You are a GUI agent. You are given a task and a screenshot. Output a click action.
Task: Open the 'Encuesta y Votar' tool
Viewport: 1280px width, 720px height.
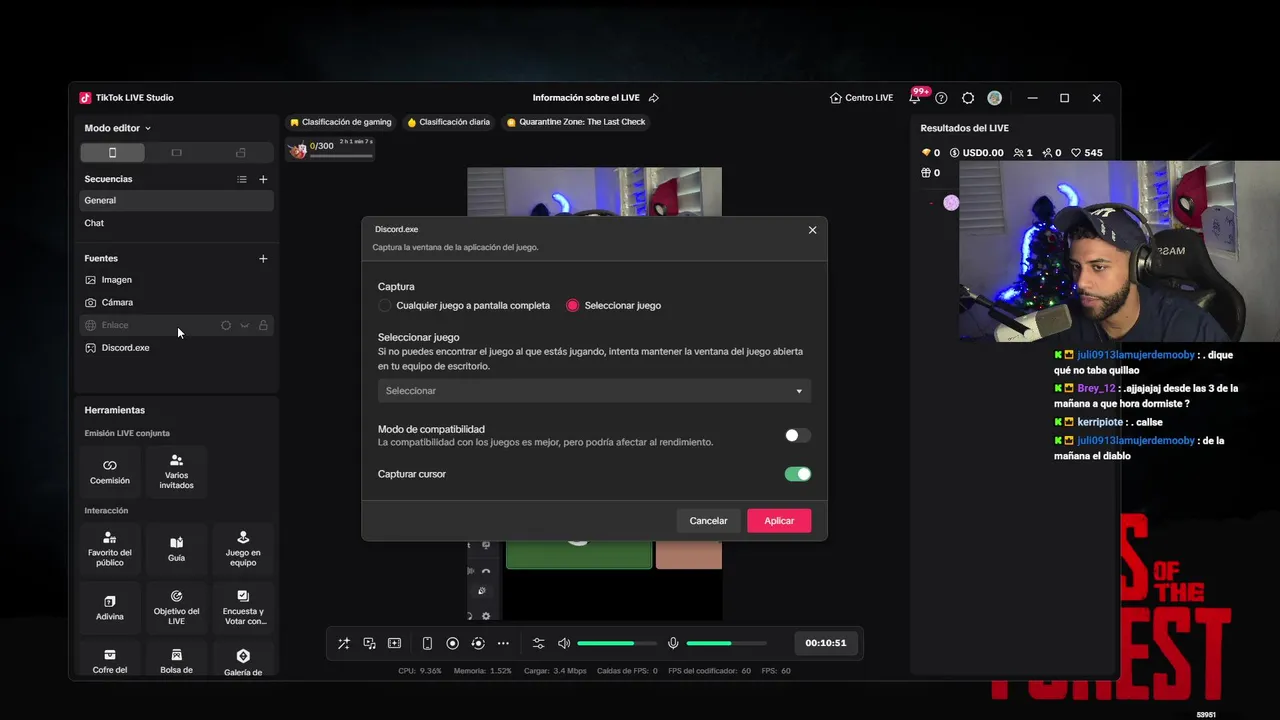click(243, 608)
